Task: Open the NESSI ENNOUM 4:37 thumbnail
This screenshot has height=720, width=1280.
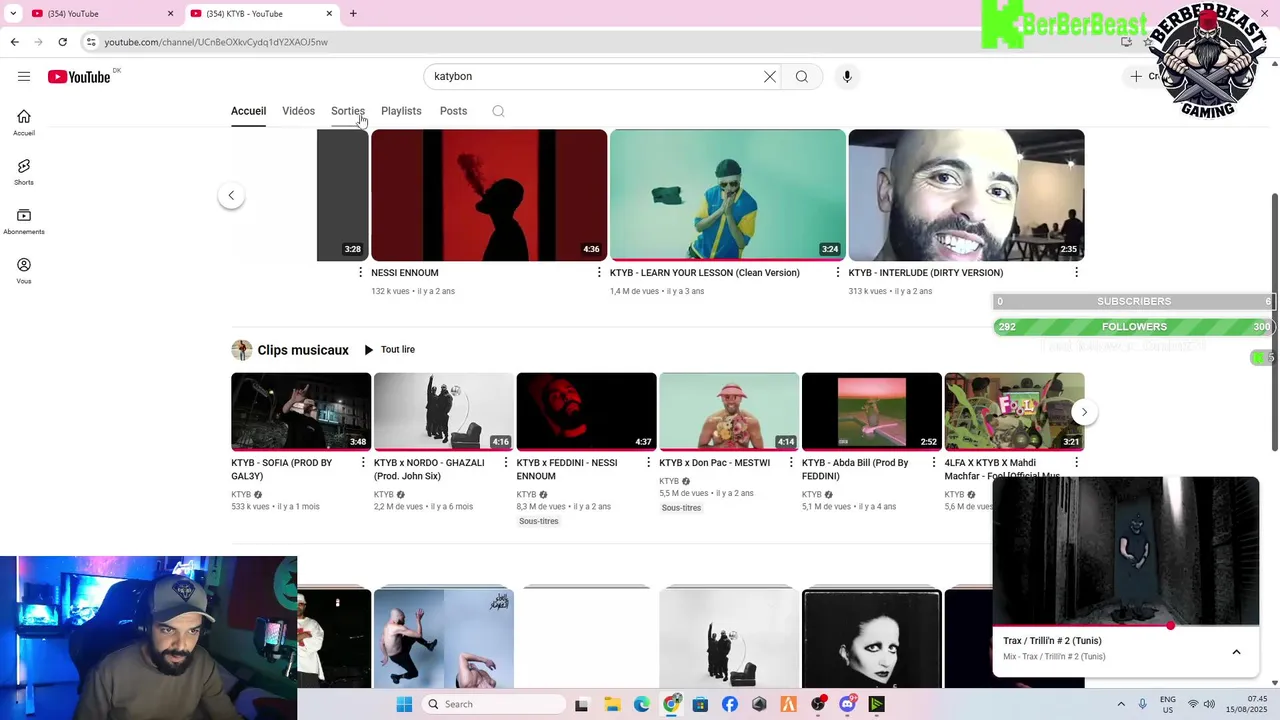Action: [x=586, y=412]
